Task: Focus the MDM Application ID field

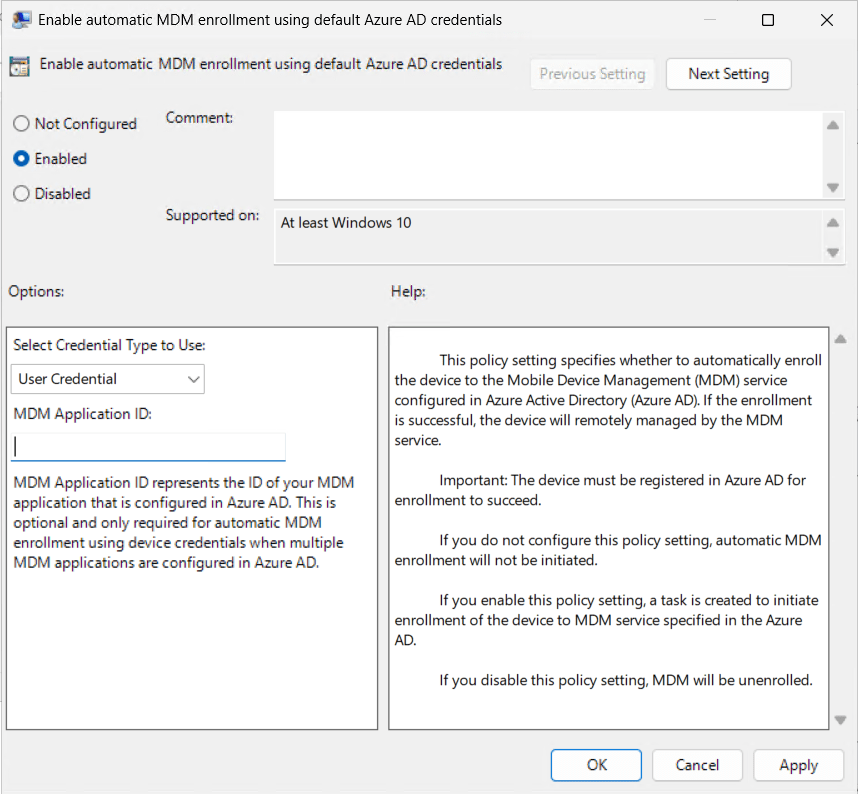Action: [x=149, y=446]
